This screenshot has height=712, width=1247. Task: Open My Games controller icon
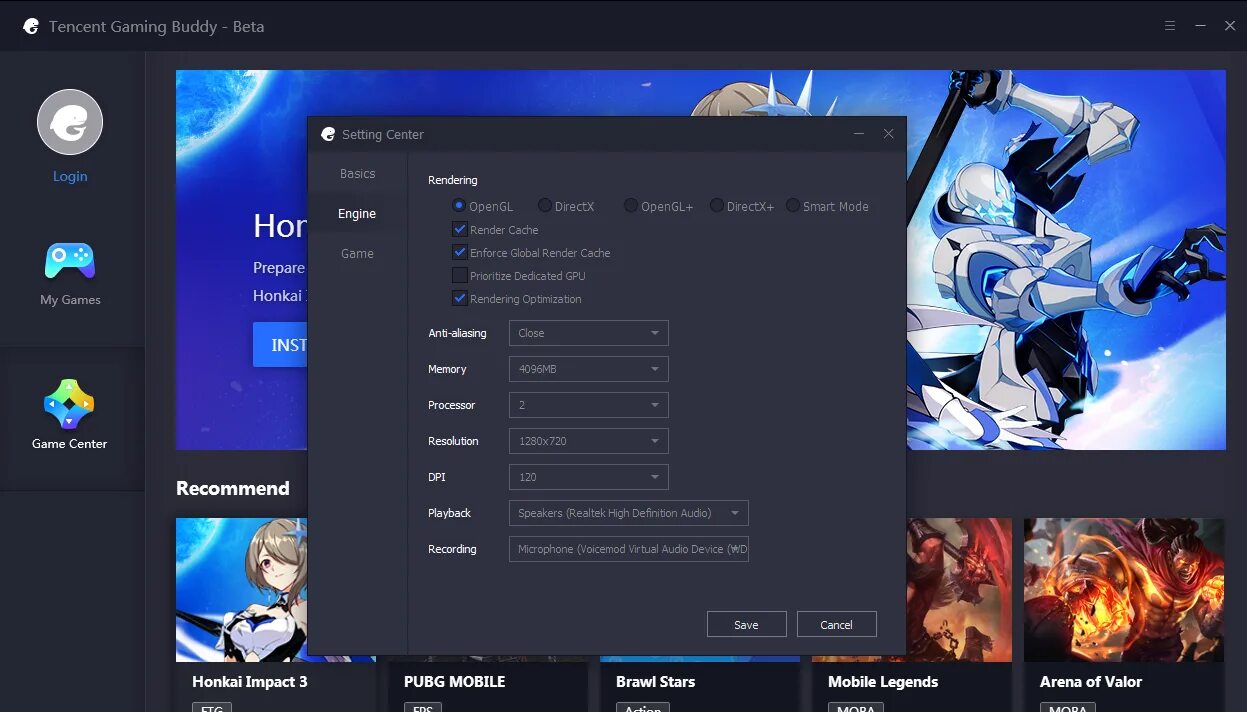[70, 261]
